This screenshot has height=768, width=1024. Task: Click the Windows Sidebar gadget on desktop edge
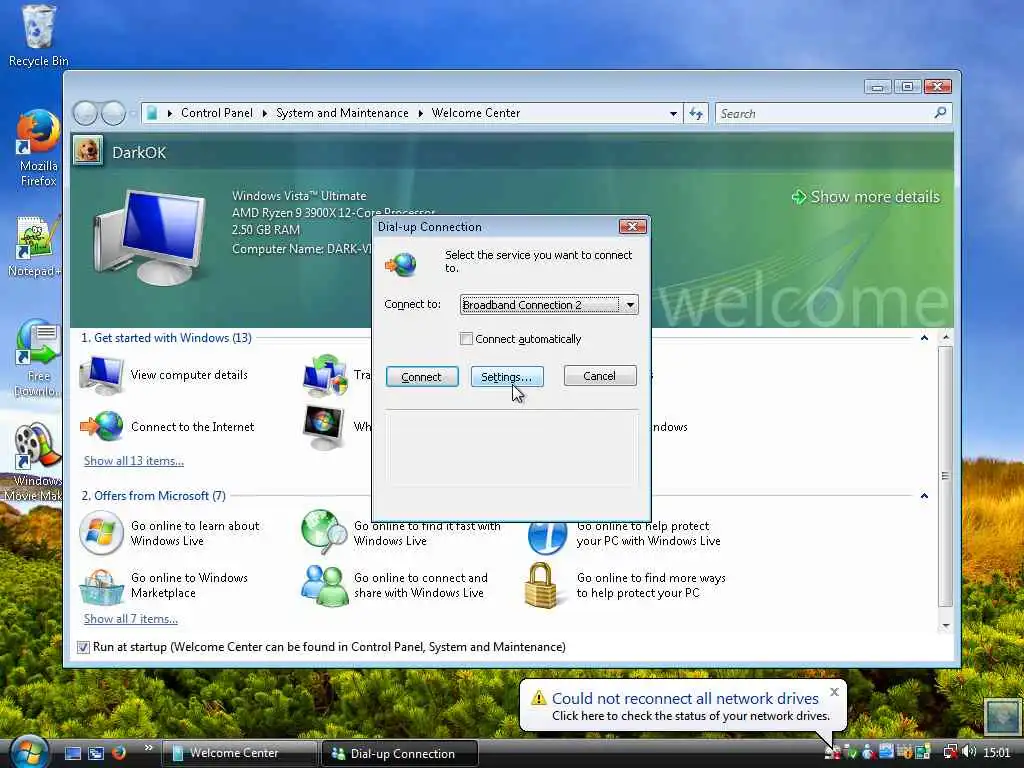[1002, 716]
